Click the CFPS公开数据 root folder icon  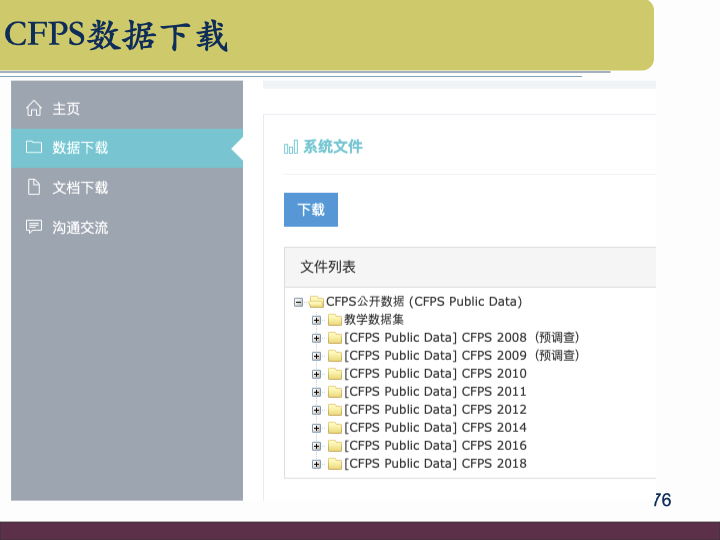(316, 302)
